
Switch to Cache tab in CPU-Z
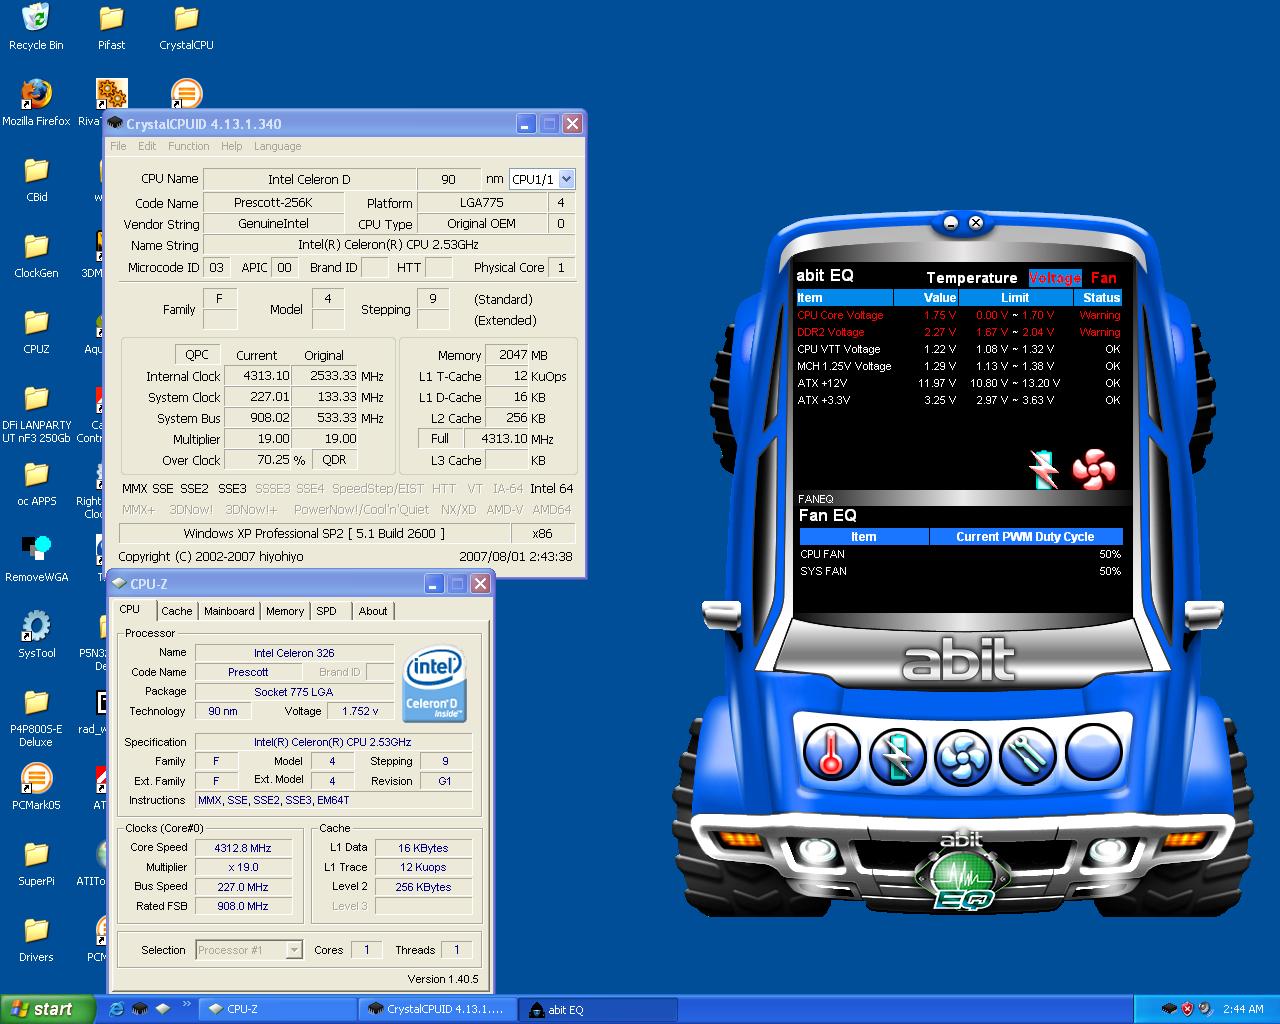tap(177, 611)
